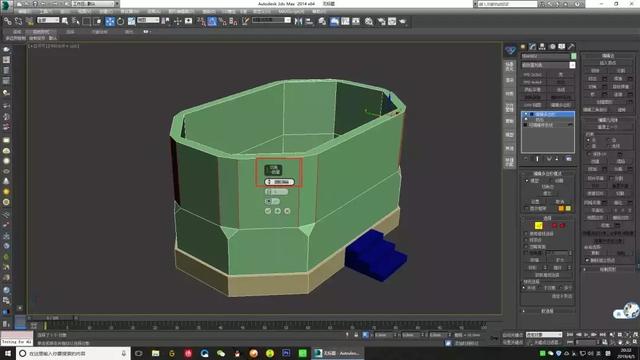
Task: Switch to the Modify command panel tab
Action: point(532,47)
